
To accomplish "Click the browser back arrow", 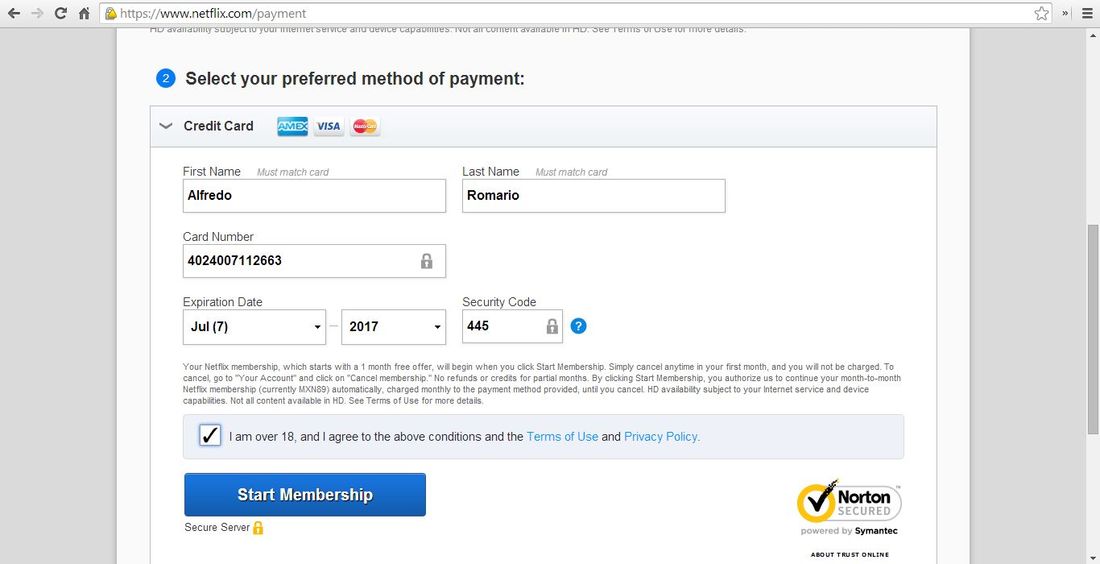I will coord(14,13).
